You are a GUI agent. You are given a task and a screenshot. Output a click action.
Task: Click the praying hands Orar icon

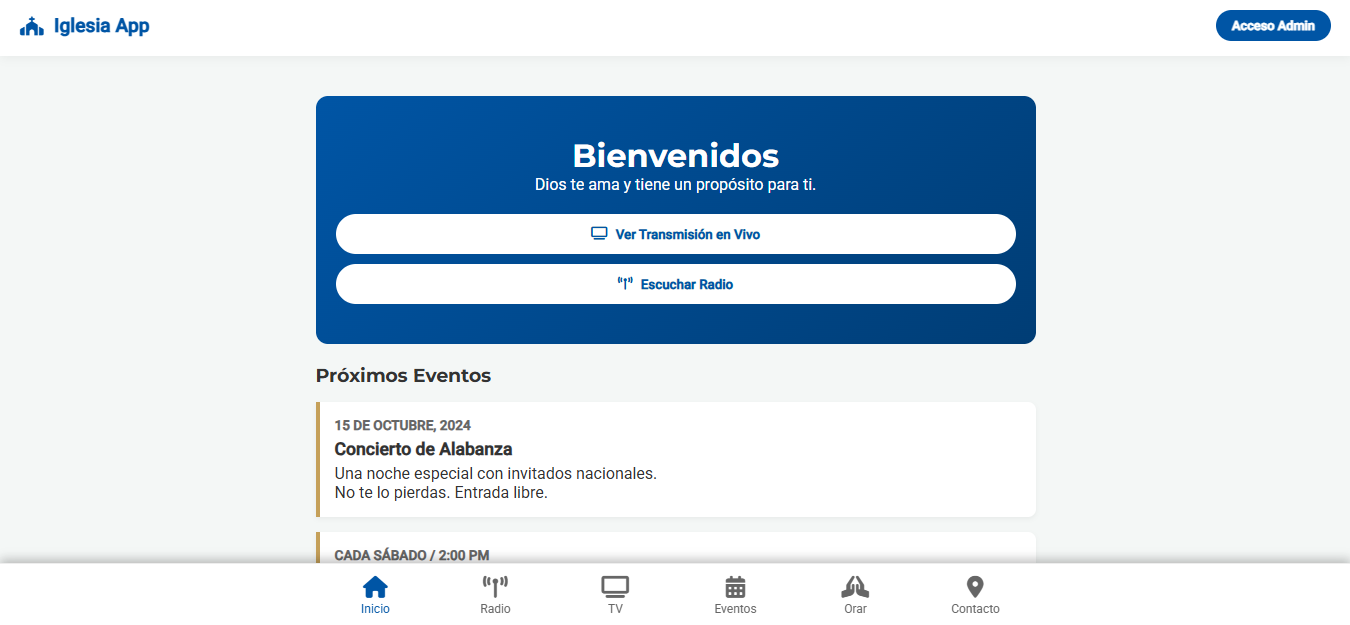coord(855,587)
